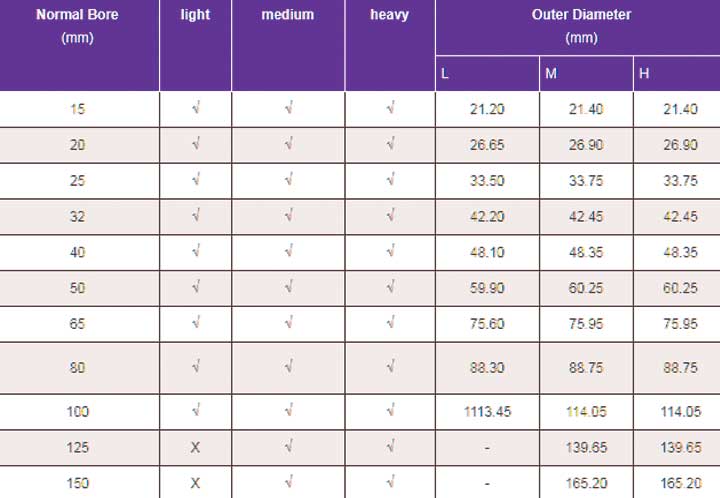The width and height of the screenshot is (720, 498).
Task: Click the Outer Diameter (mm) header
Action: 581,26
